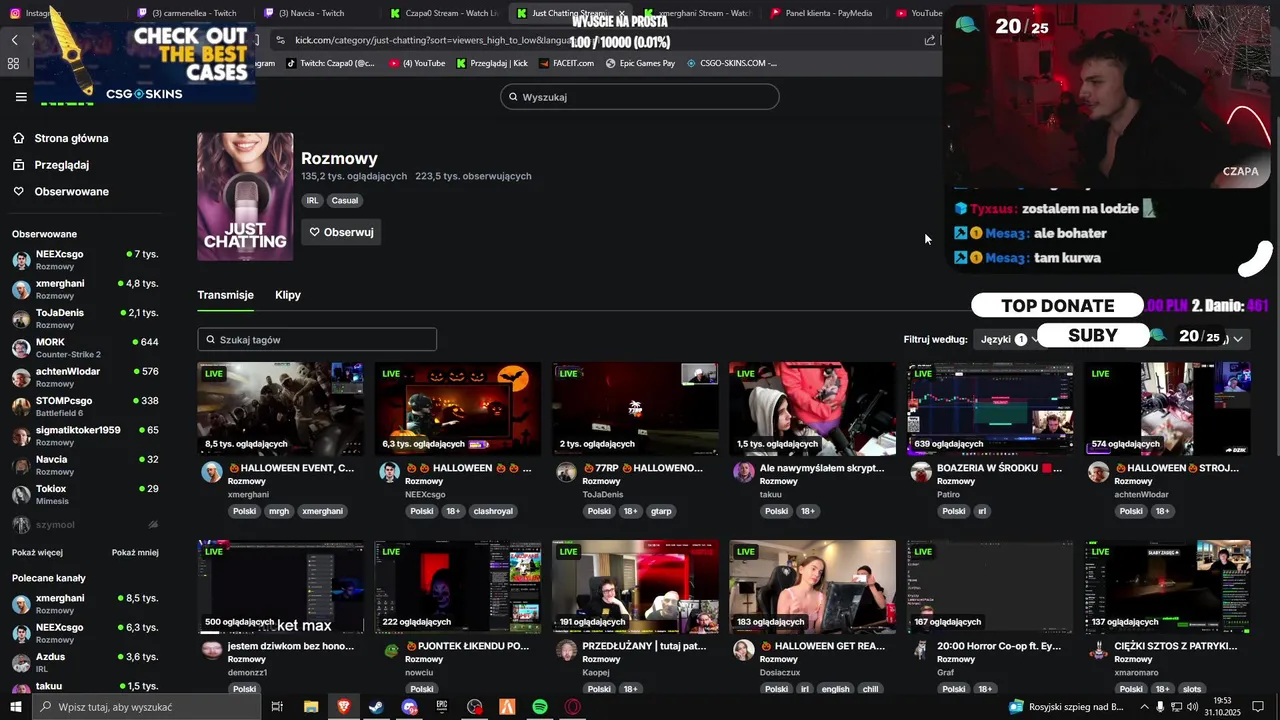Open NEEXcsgo channel in followed list

pos(85,260)
